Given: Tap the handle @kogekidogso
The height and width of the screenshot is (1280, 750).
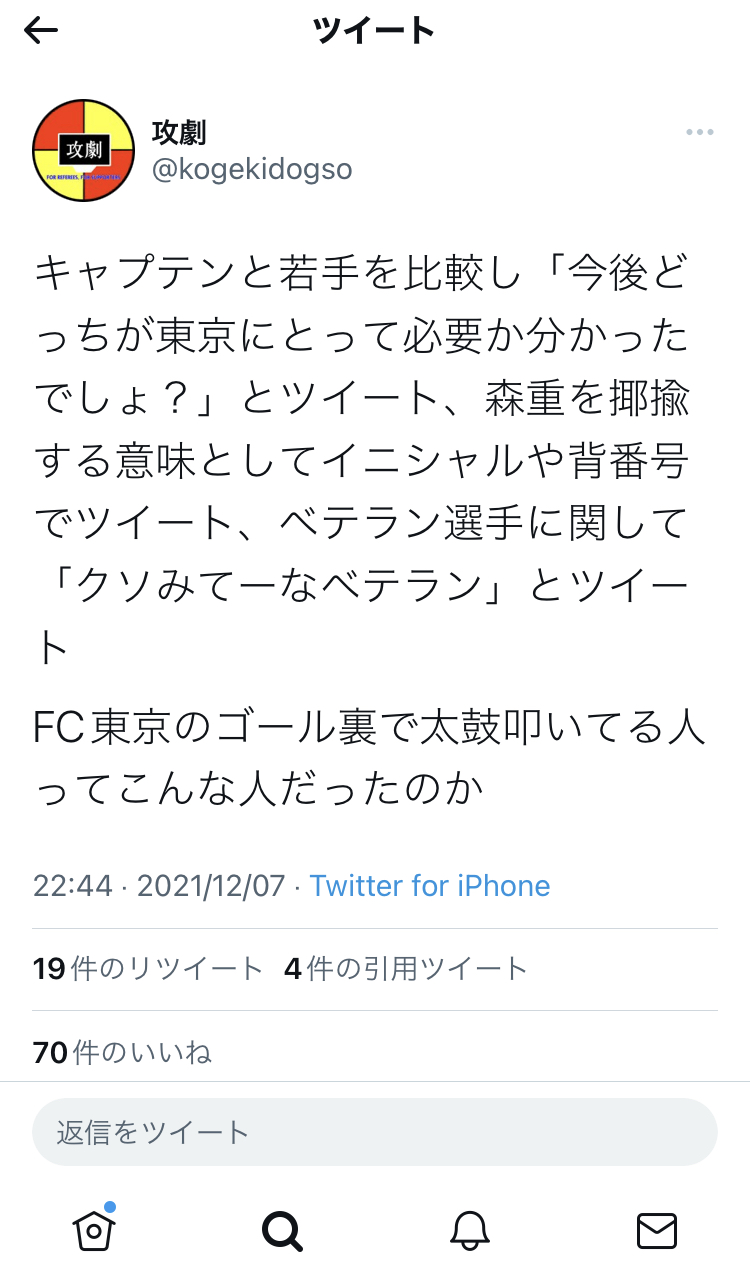Looking at the screenshot, I should tap(252, 169).
